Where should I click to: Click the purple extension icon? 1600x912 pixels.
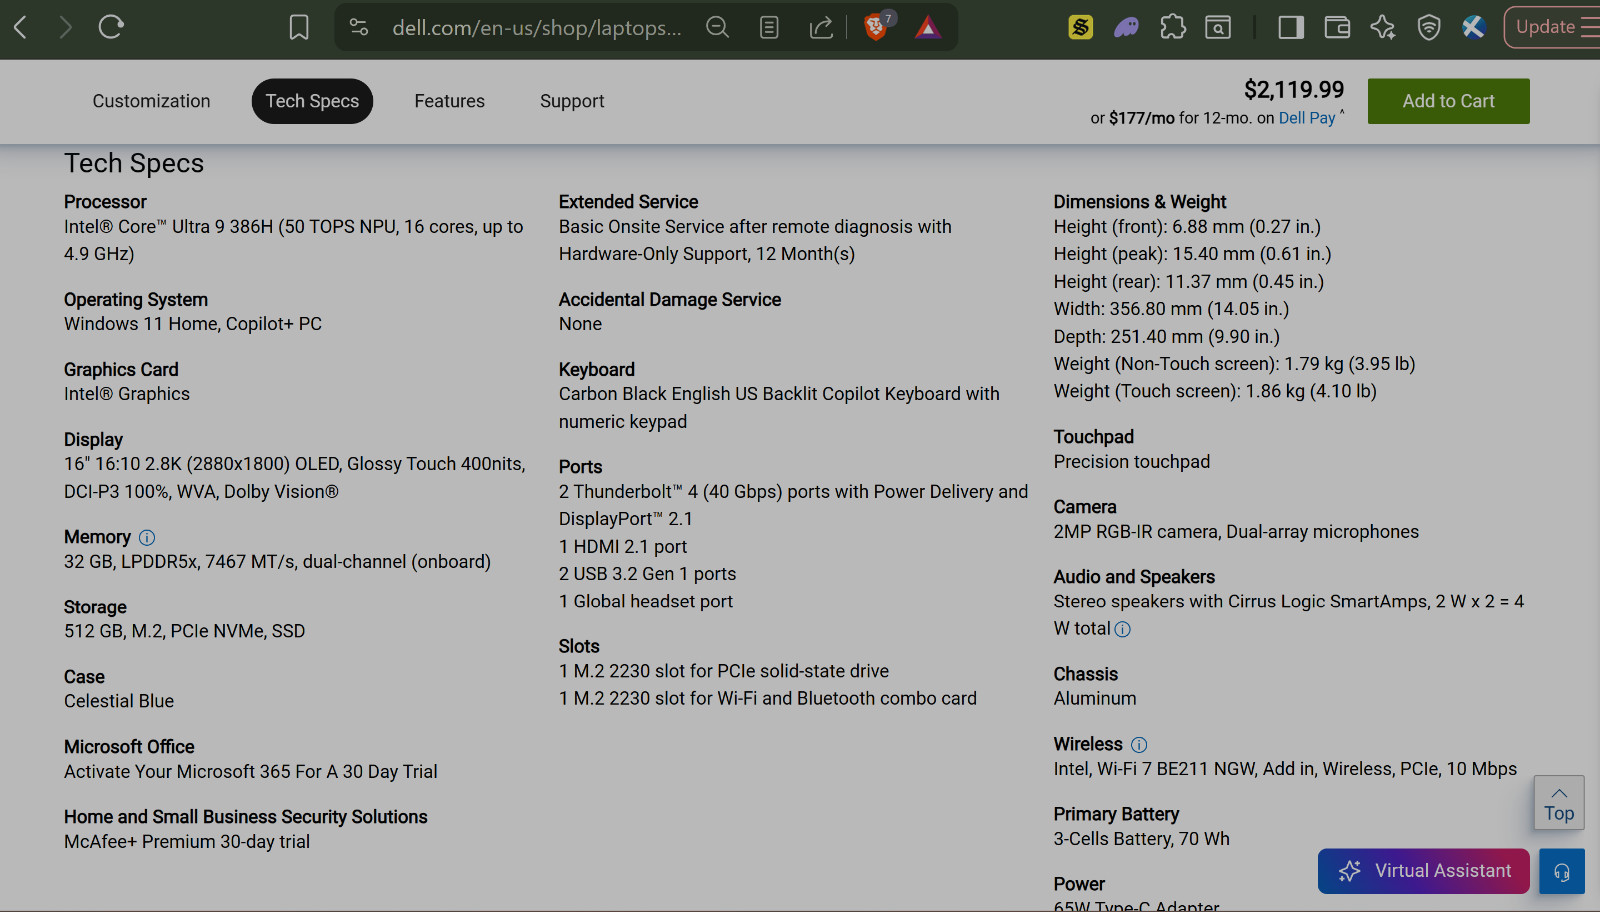(x=1127, y=27)
